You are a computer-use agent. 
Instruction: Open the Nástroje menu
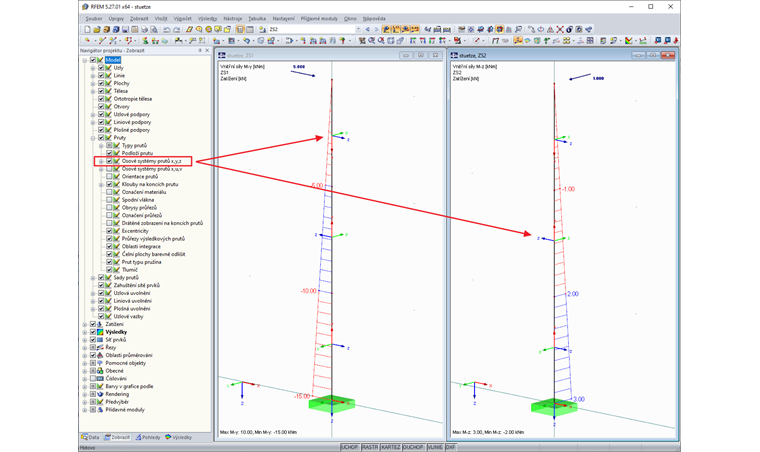[233, 18]
